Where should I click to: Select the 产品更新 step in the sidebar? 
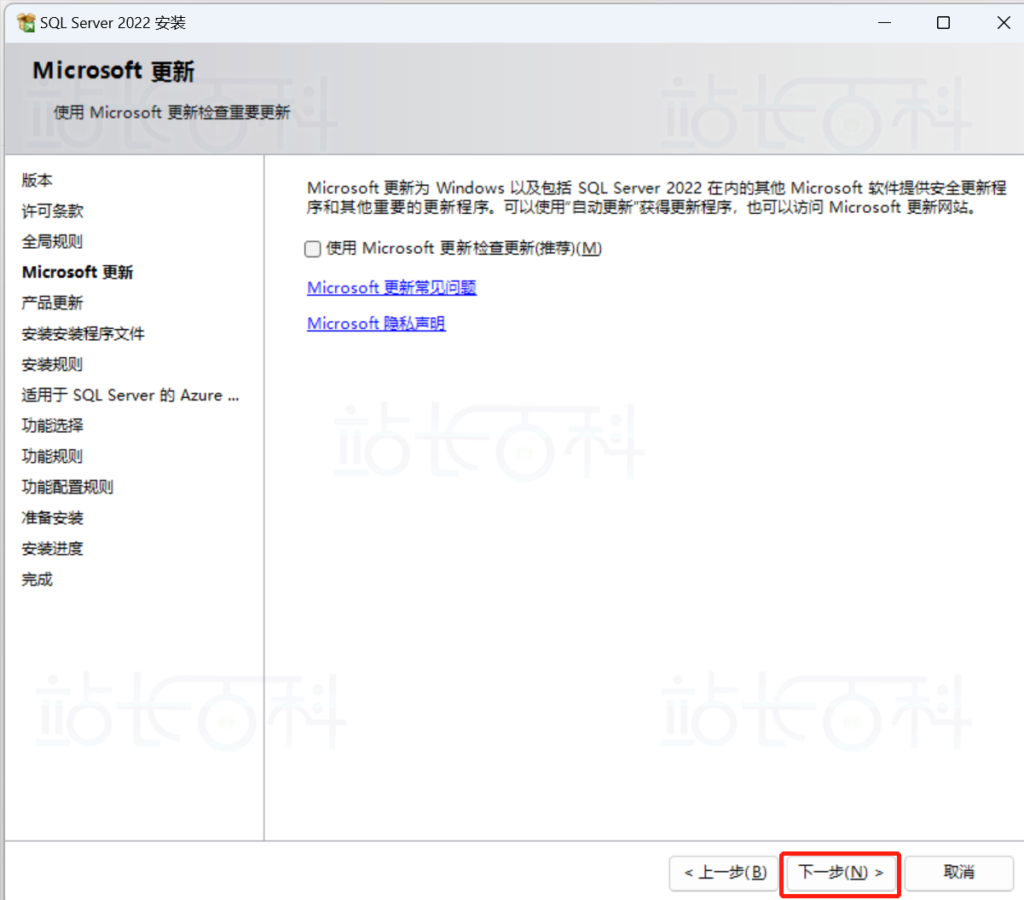pos(52,303)
